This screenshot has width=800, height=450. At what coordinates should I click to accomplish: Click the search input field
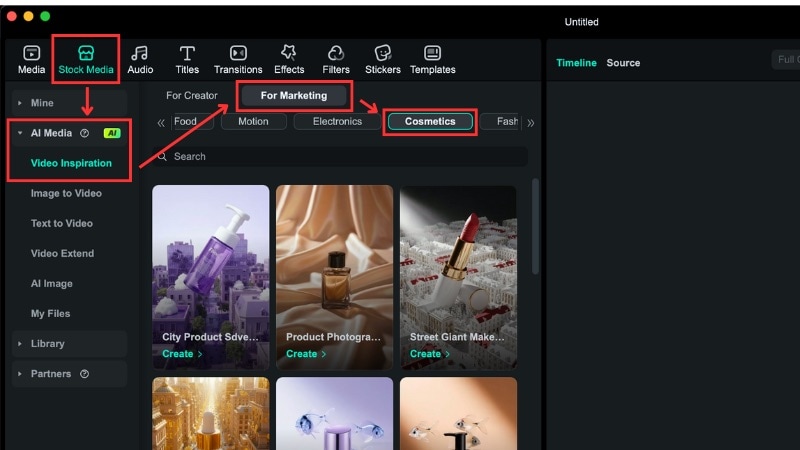pyautogui.click(x=340, y=157)
